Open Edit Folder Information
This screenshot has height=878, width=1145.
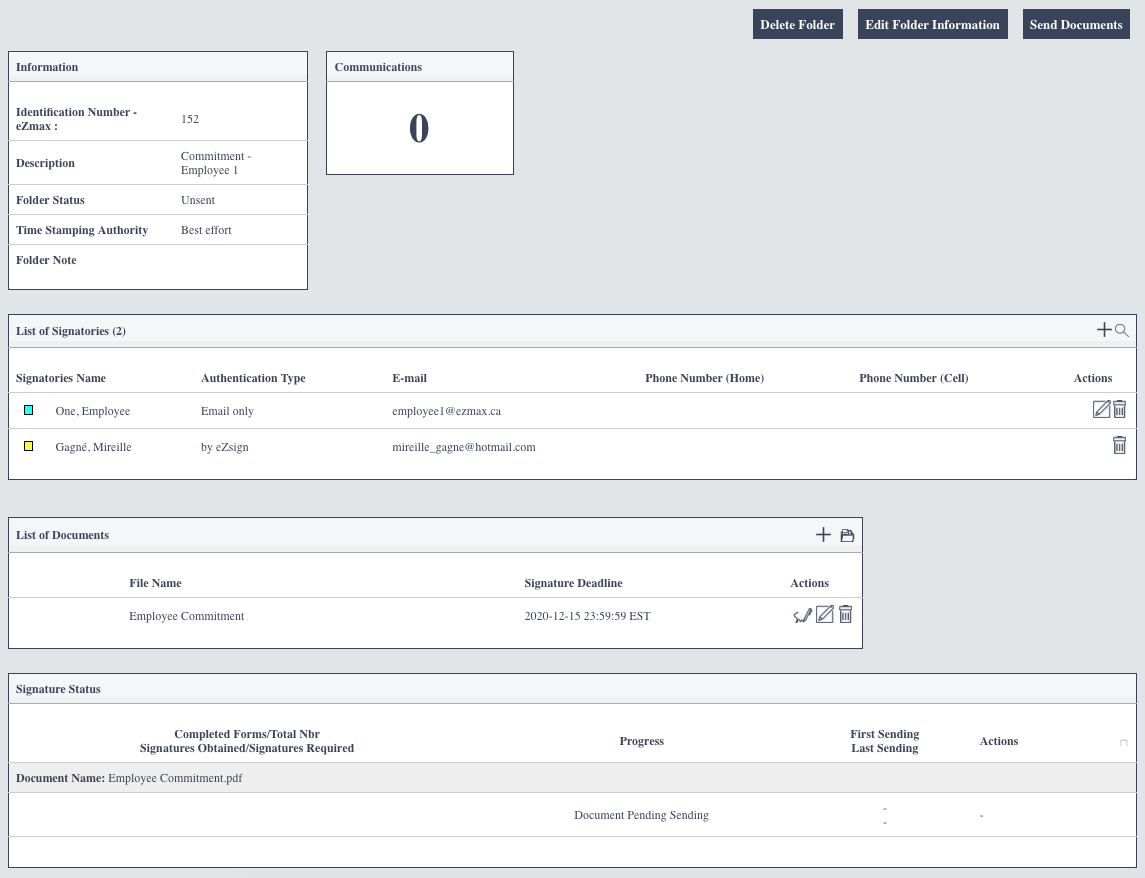coord(933,24)
